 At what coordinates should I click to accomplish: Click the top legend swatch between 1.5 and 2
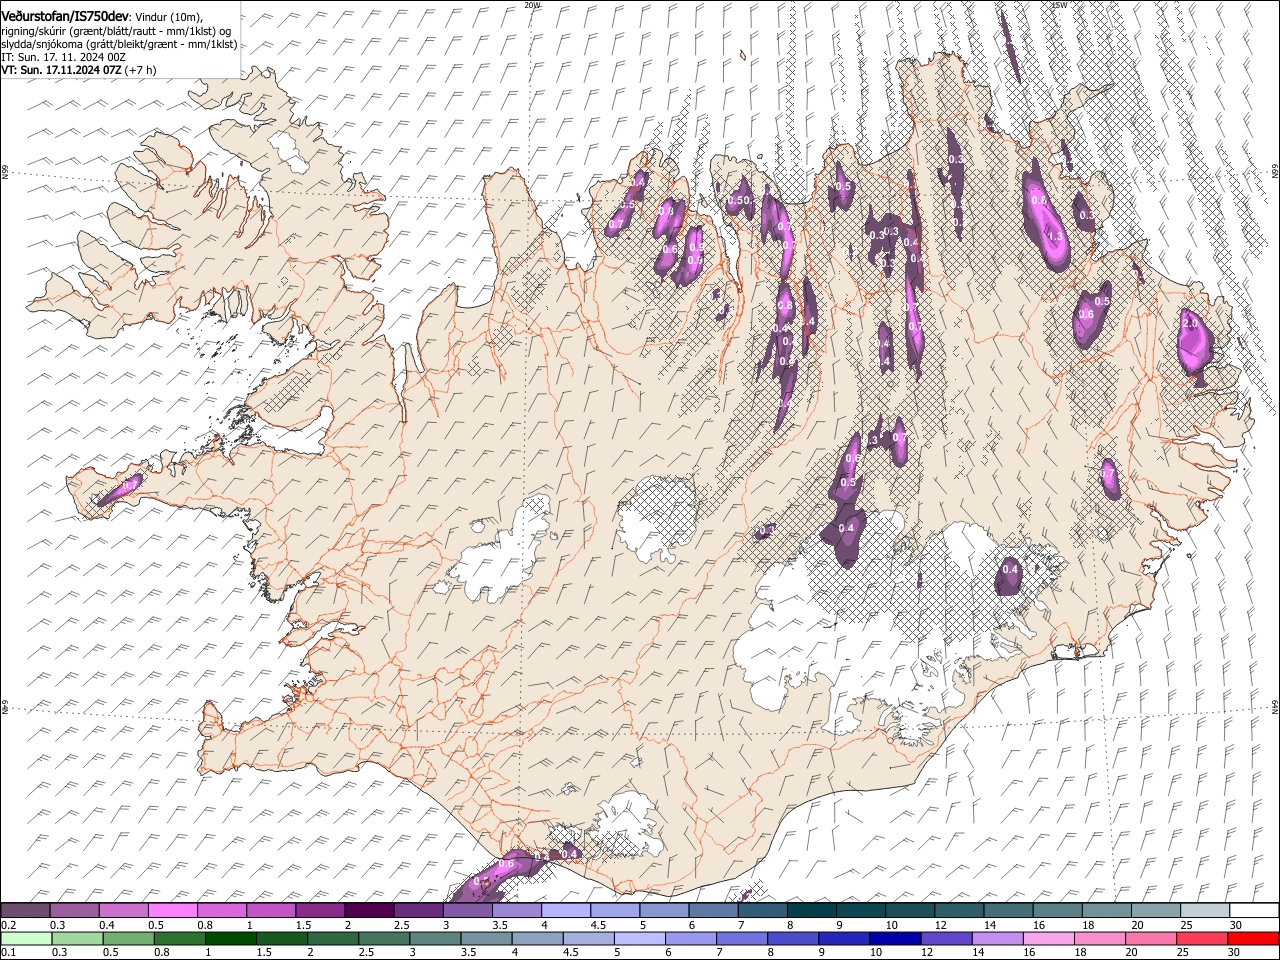pos(320,910)
